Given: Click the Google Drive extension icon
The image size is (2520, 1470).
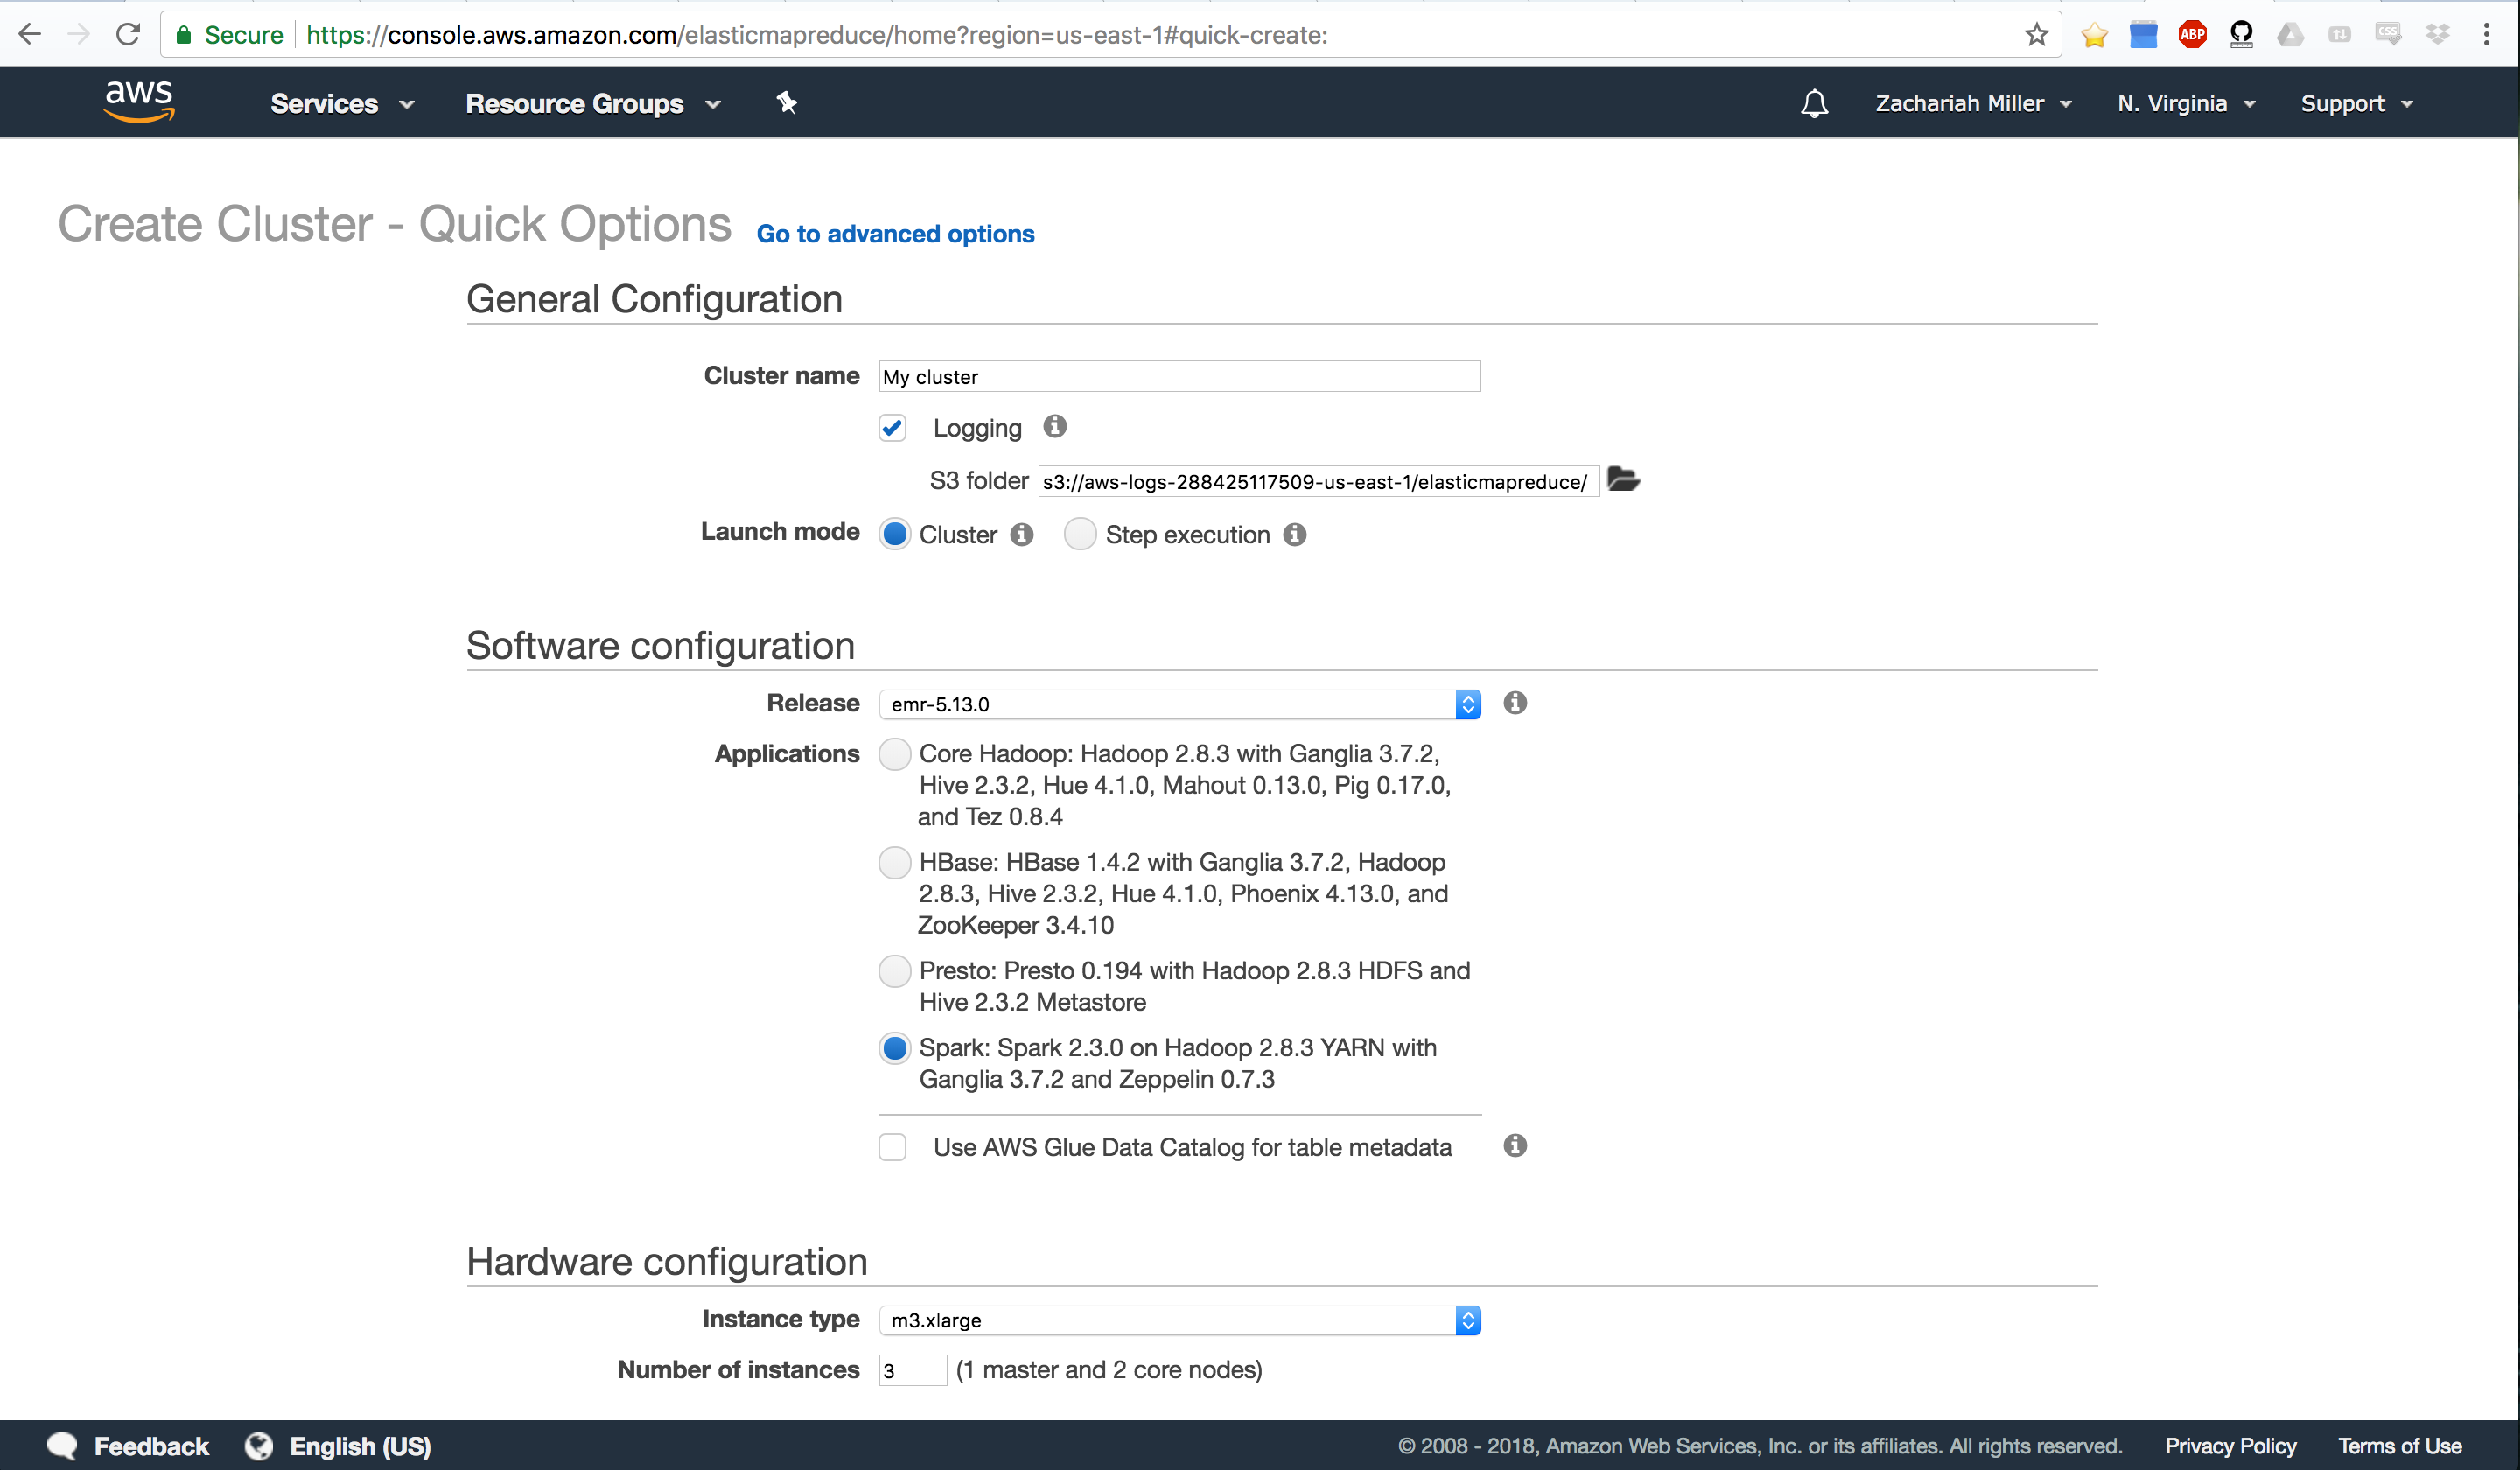Looking at the screenshot, I should pyautogui.click(x=2290, y=35).
